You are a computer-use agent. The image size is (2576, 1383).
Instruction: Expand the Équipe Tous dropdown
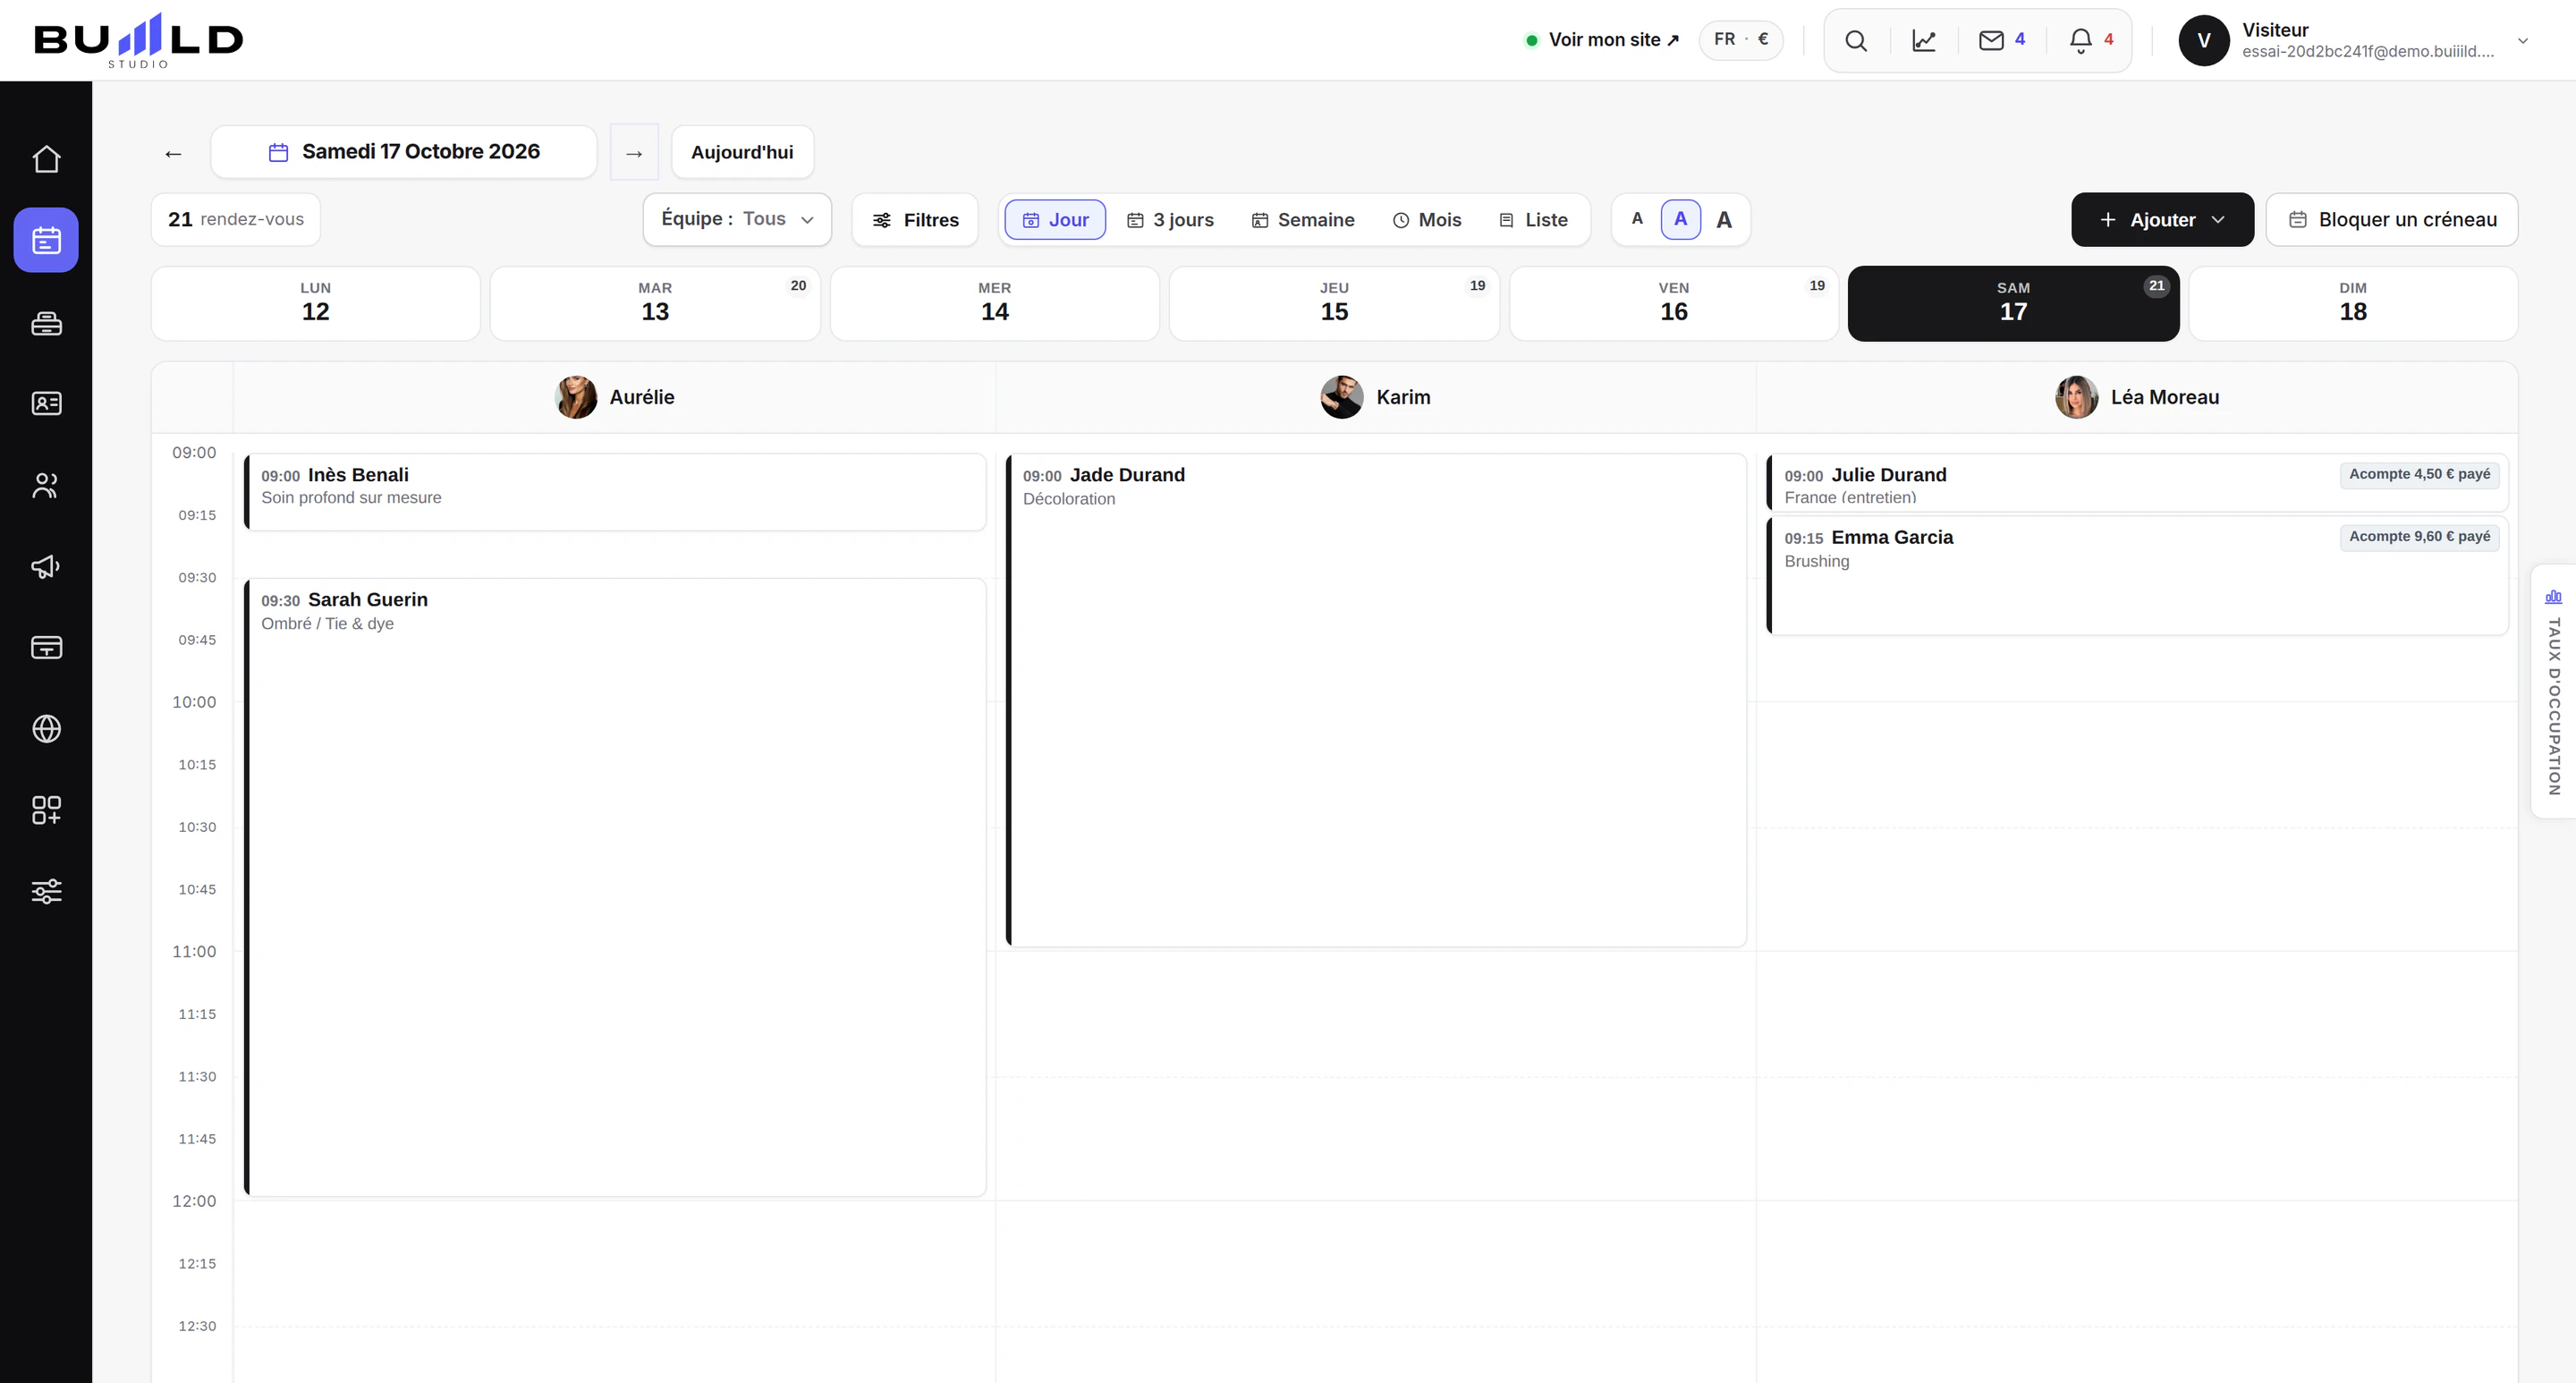pyautogui.click(x=737, y=219)
